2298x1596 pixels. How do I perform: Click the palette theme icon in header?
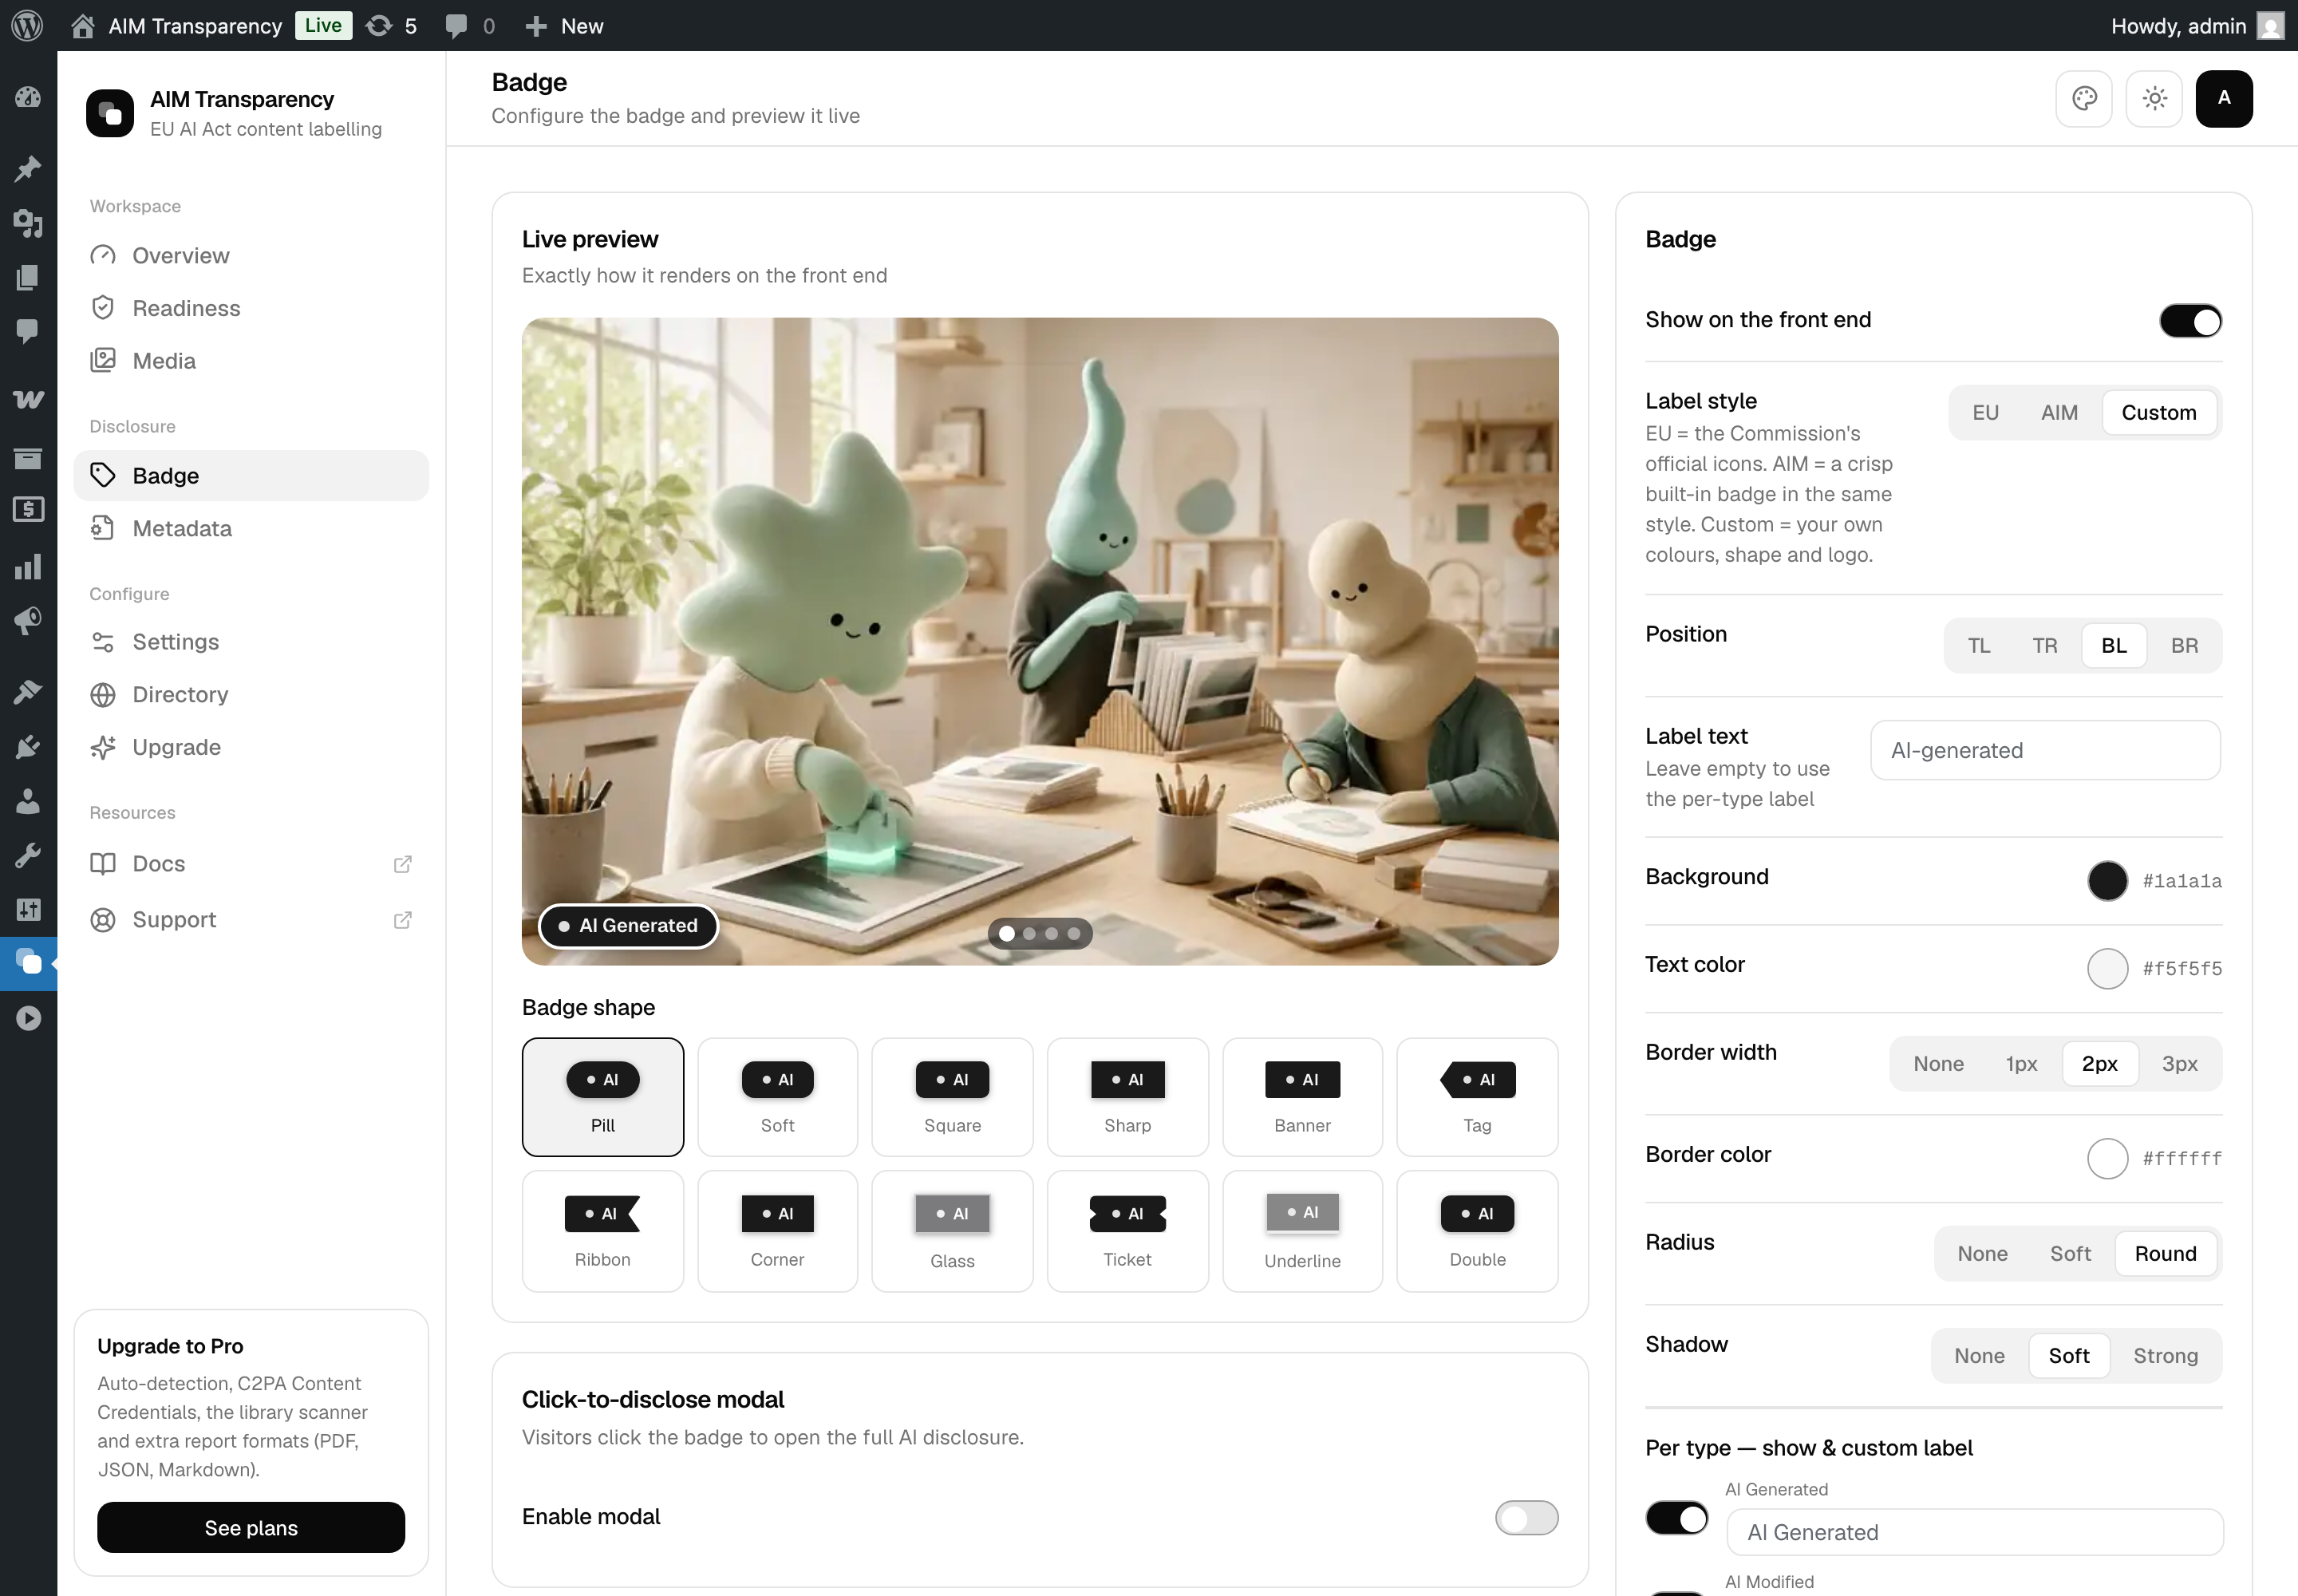click(x=2084, y=98)
